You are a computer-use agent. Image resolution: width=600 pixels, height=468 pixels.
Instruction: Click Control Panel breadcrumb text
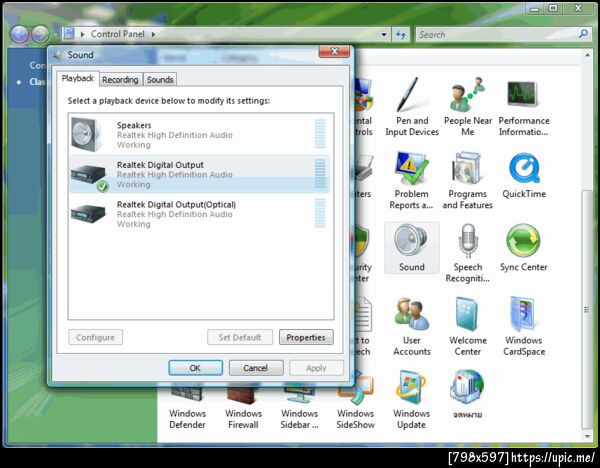coord(117,34)
